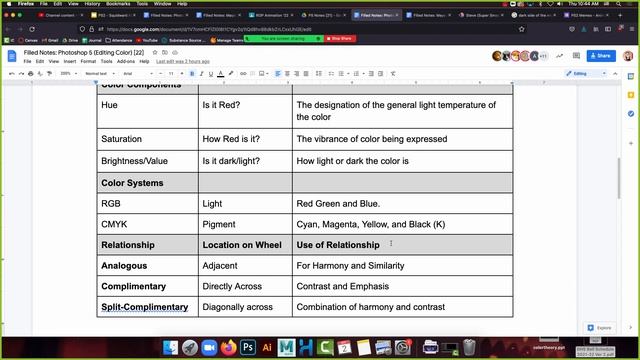The height and width of the screenshot is (360, 640).
Task: Open Photoshop from the Dock
Action: pyautogui.click(x=248, y=347)
